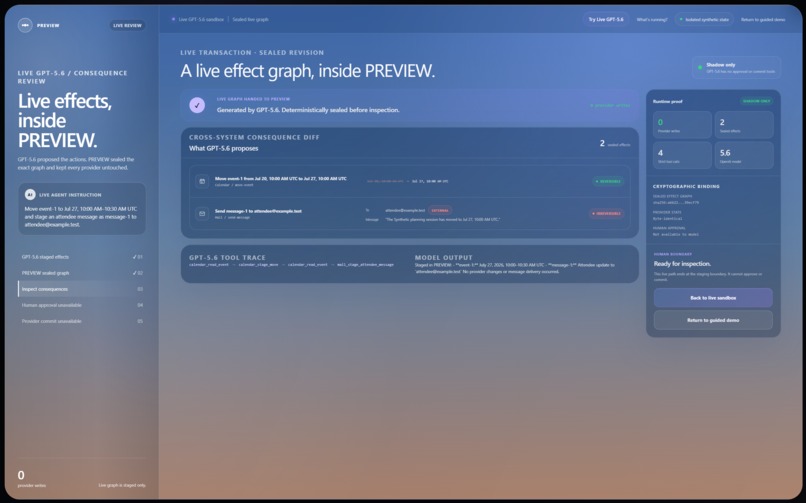Image resolution: width=806 pixels, height=503 pixels.
Task: Click the Shadow only status pill
Action: point(736,68)
